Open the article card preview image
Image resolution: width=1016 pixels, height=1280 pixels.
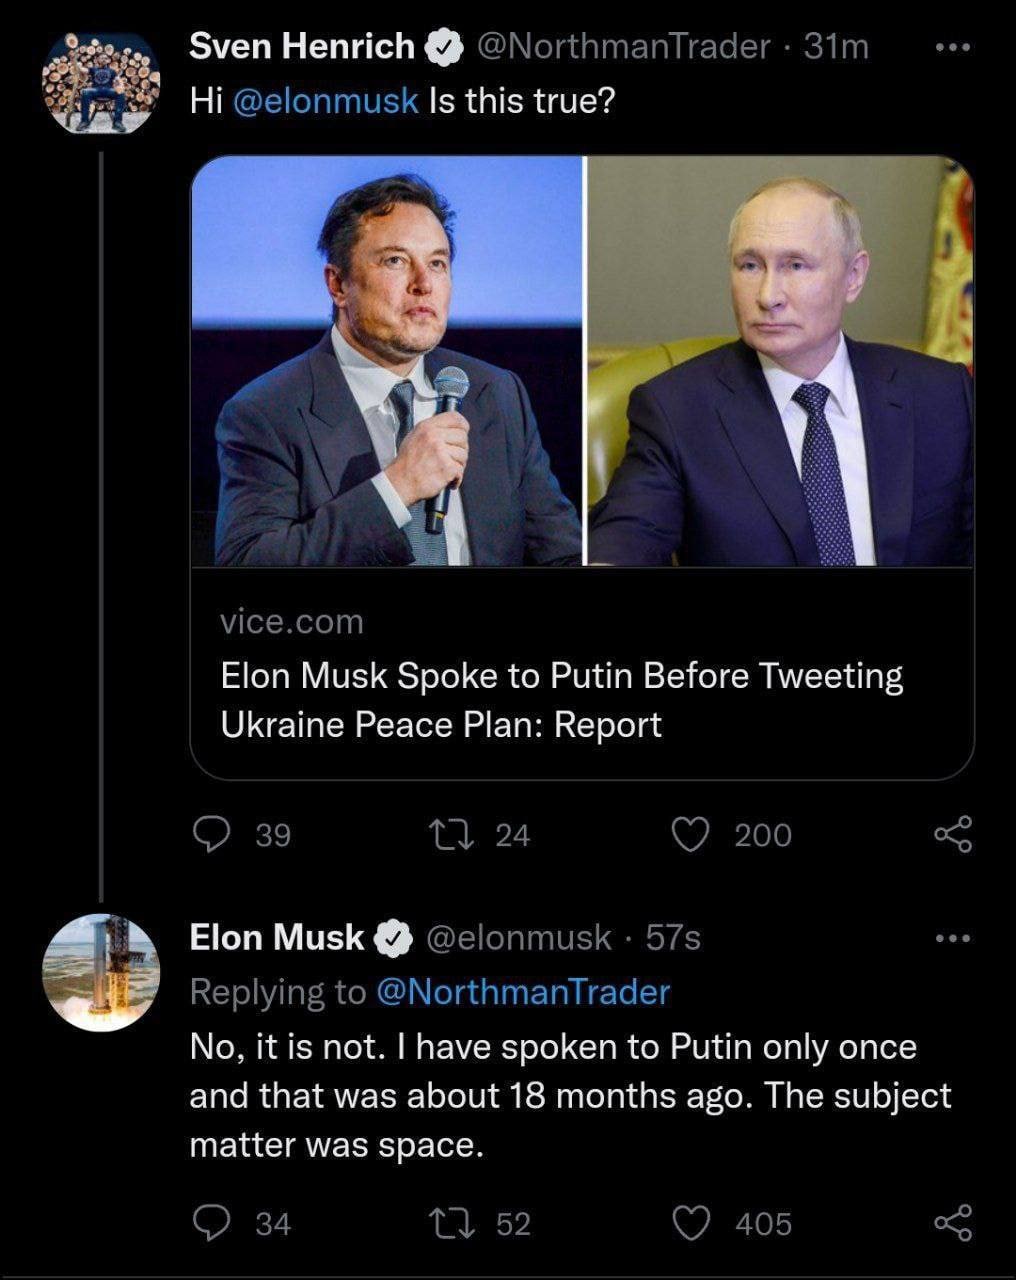(x=581, y=361)
